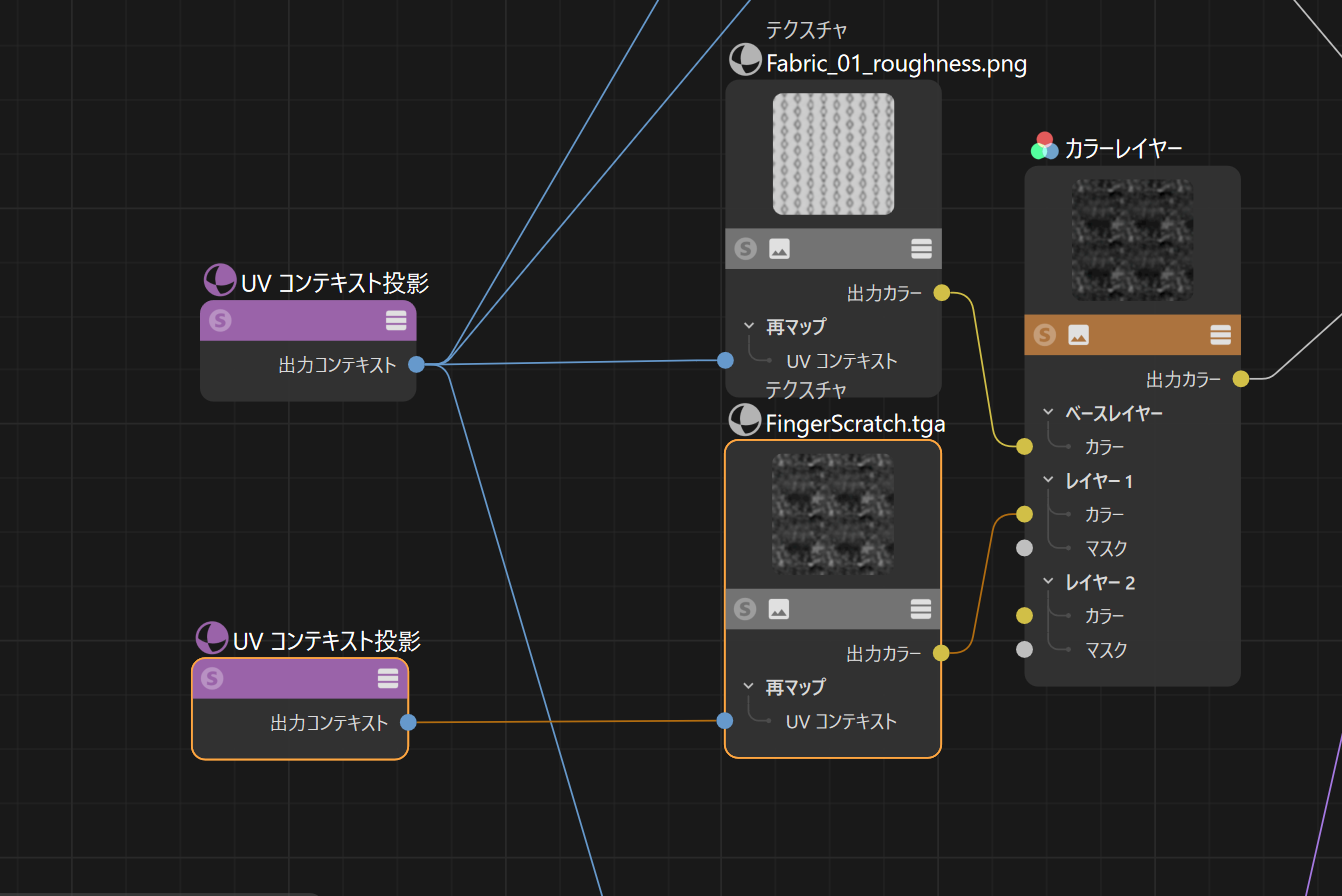The height and width of the screenshot is (896, 1342).
Task: Open the hamburger menu on the カラーレイヤー node
Action: pos(1220,335)
